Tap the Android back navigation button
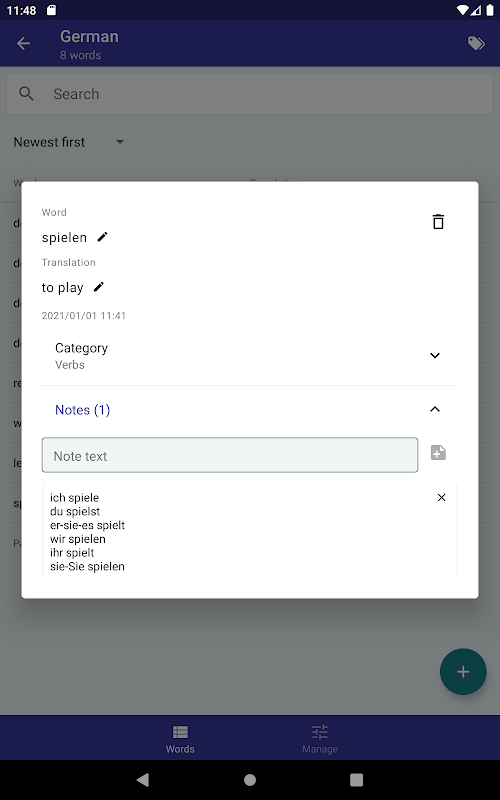 coord(143,780)
